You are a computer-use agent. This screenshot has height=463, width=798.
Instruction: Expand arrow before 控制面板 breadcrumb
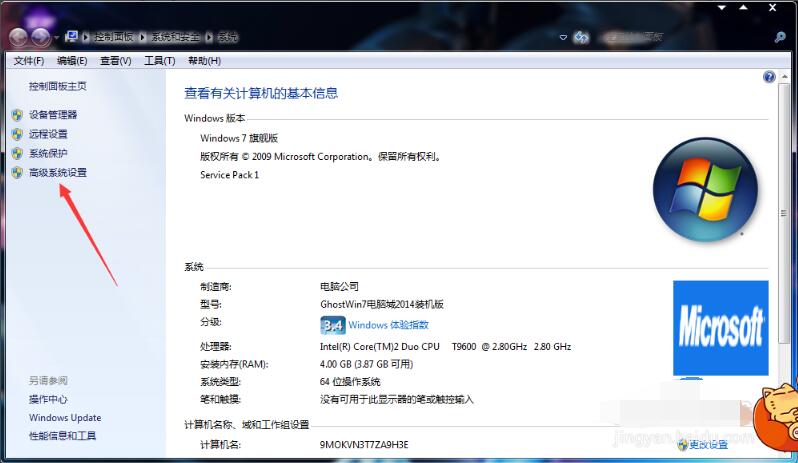tap(86, 37)
